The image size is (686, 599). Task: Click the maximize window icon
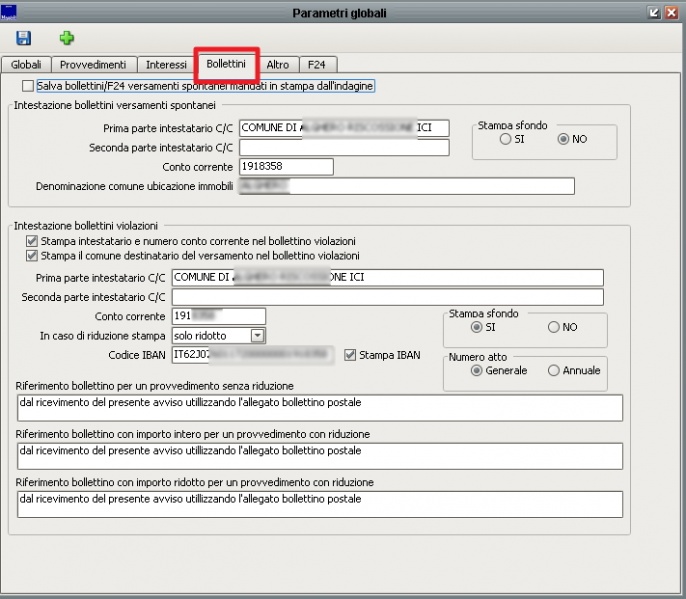(653, 12)
